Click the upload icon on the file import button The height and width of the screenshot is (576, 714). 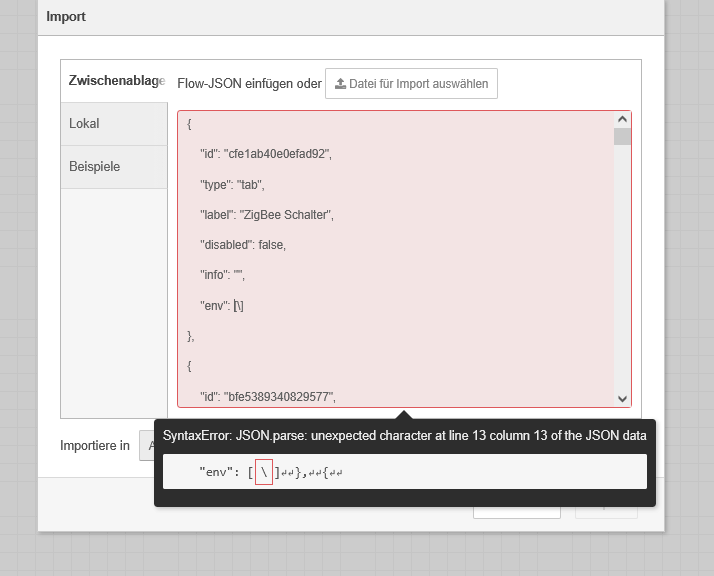click(340, 84)
